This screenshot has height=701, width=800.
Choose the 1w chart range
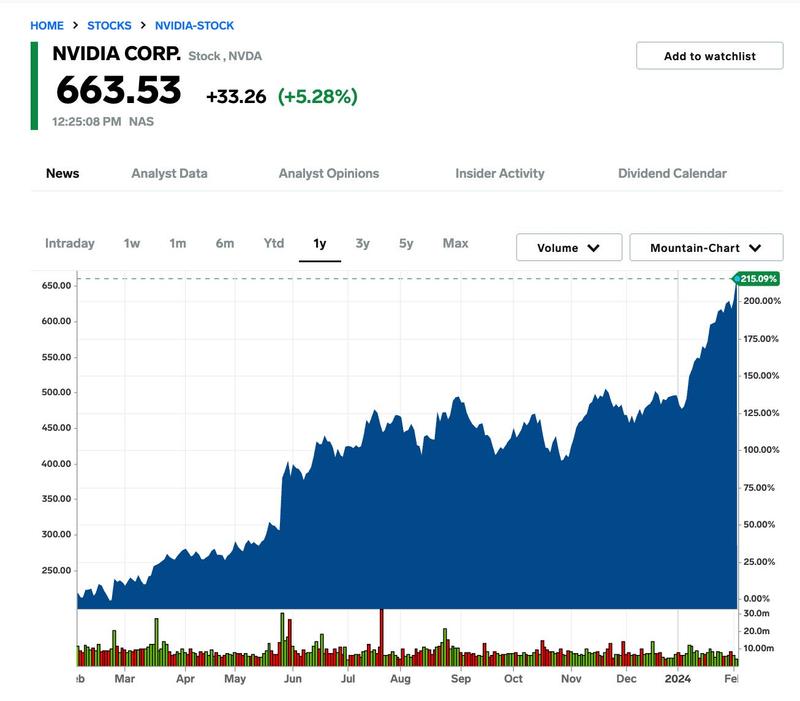pyautogui.click(x=132, y=243)
